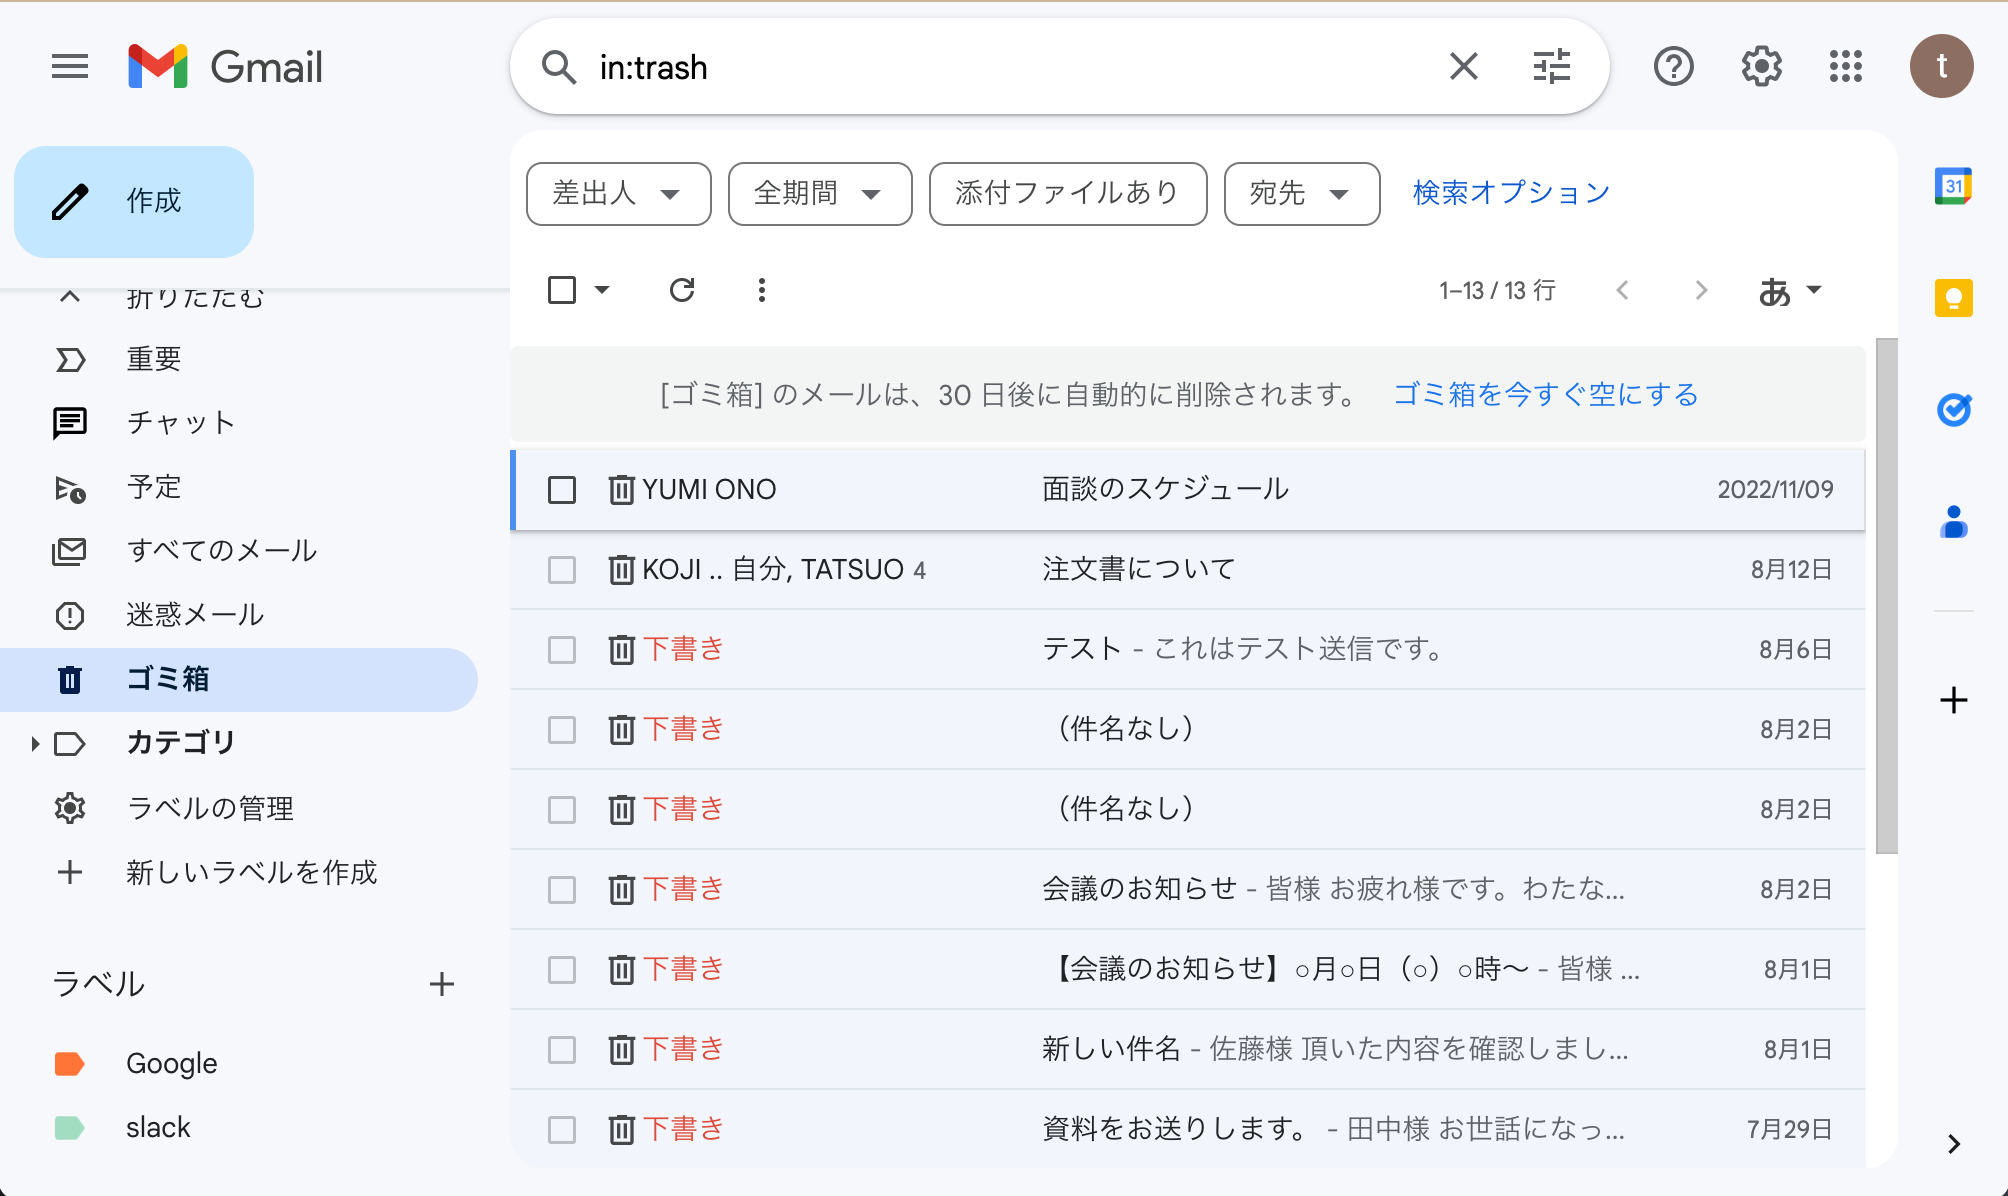Clear the in:trash search query
Image resolution: width=2008 pixels, height=1196 pixels.
pos(1463,67)
